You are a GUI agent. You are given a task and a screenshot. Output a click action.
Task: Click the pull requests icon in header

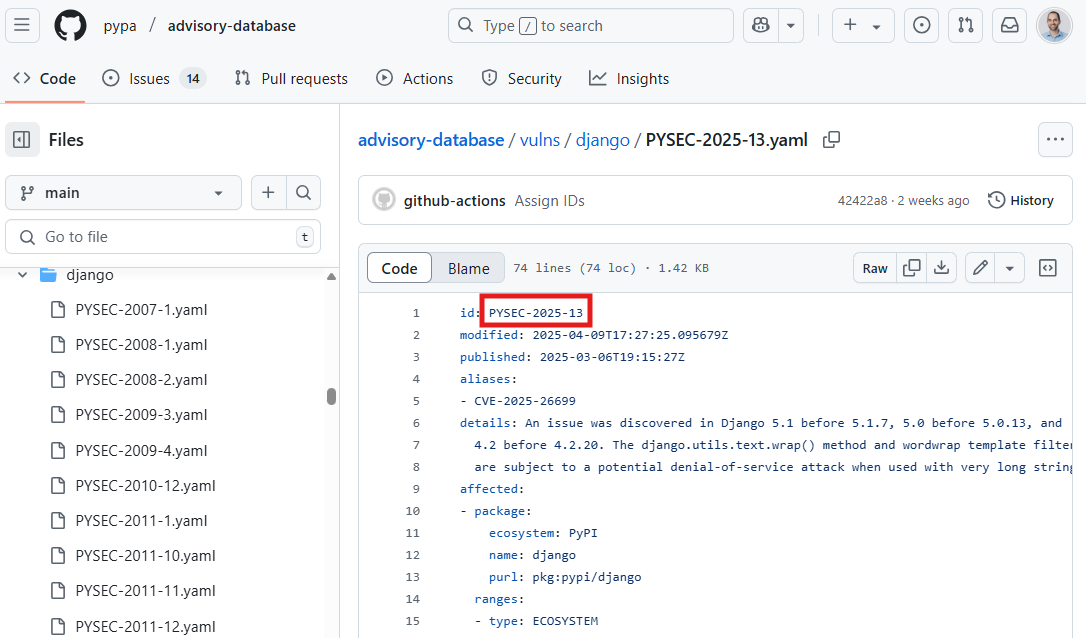[x=965, y=25]
